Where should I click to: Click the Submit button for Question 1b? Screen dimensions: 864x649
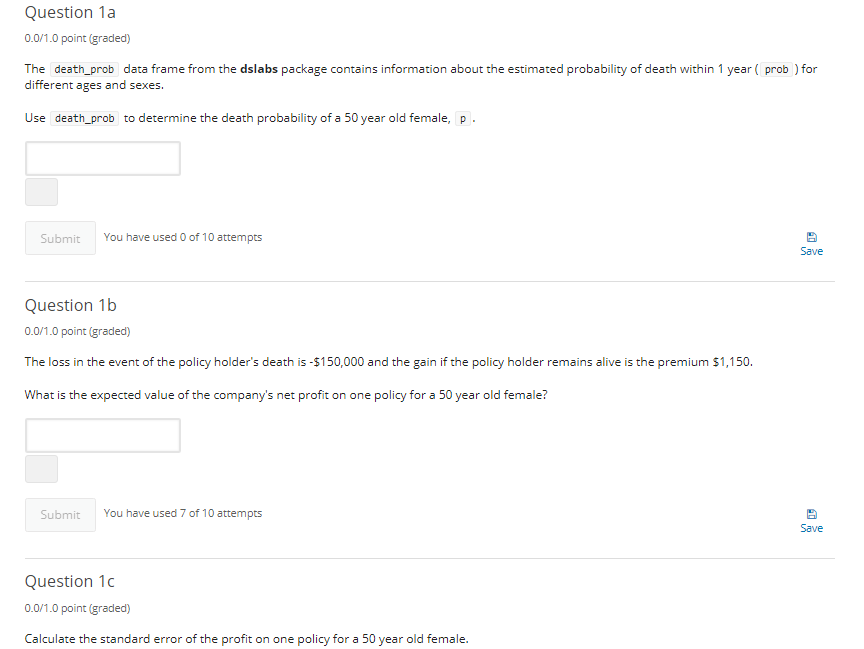point(60,514)
